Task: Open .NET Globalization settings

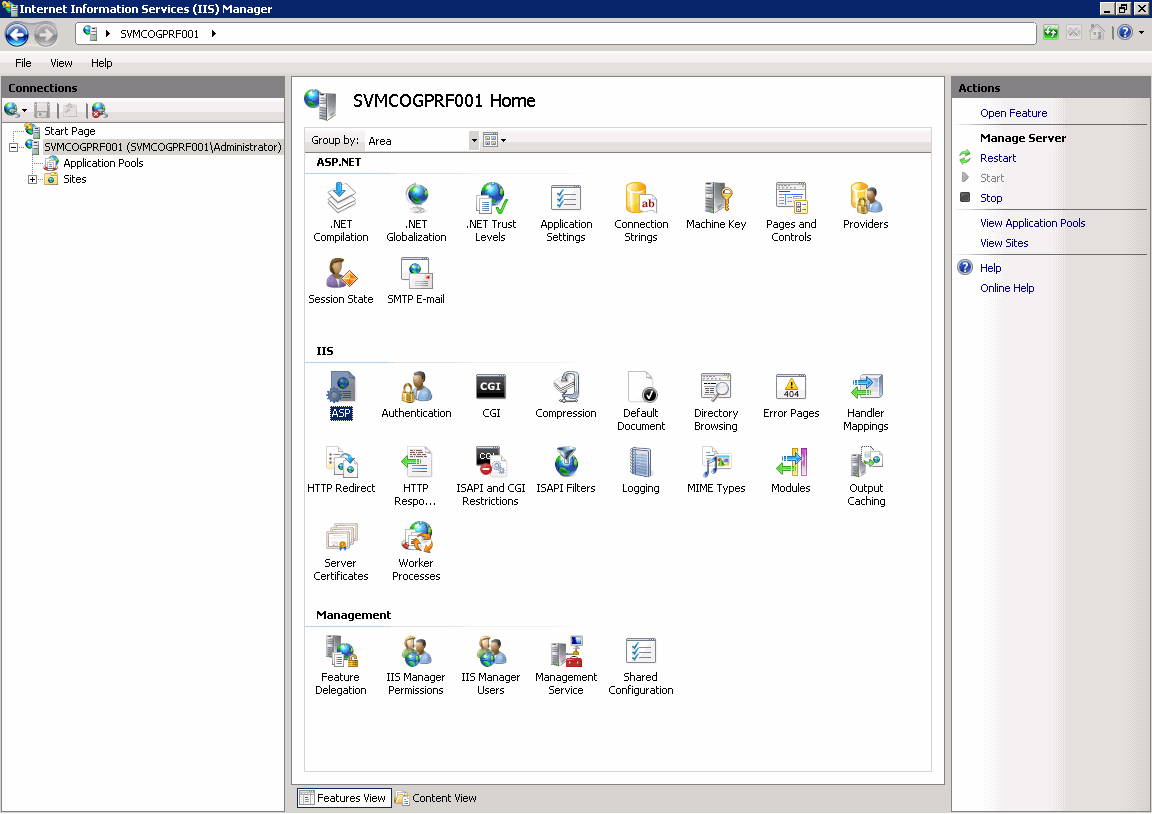Action: pyautogui.click(x=417, y=212)
